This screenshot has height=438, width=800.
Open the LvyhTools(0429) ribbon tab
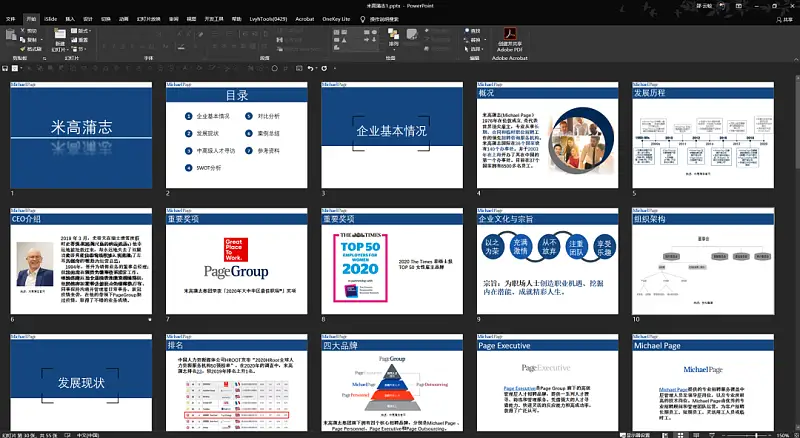tap(268, 19)
